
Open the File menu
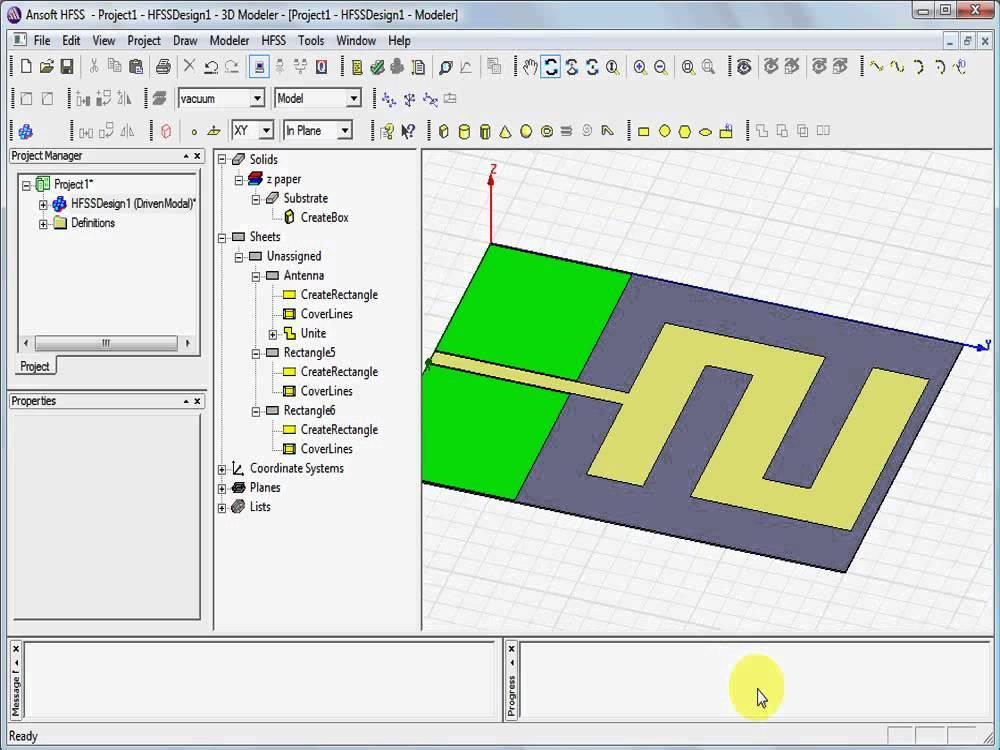click(41, 41)
